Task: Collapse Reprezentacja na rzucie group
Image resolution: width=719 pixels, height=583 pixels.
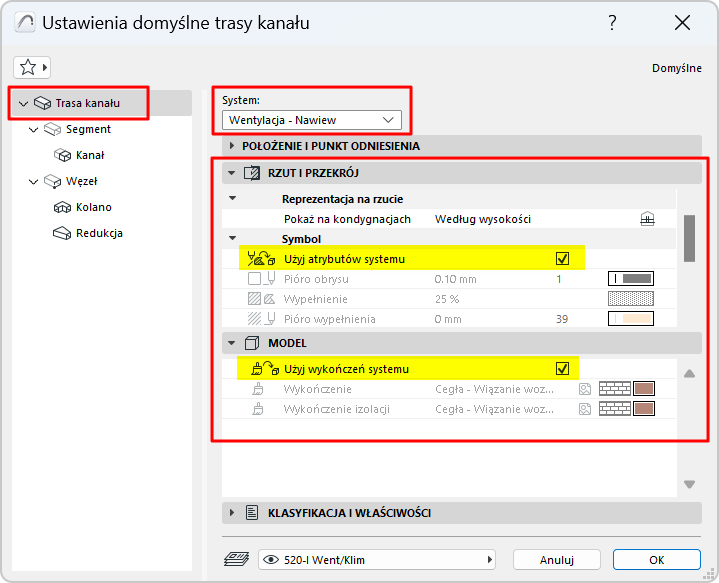Action: tap(232, 199)
